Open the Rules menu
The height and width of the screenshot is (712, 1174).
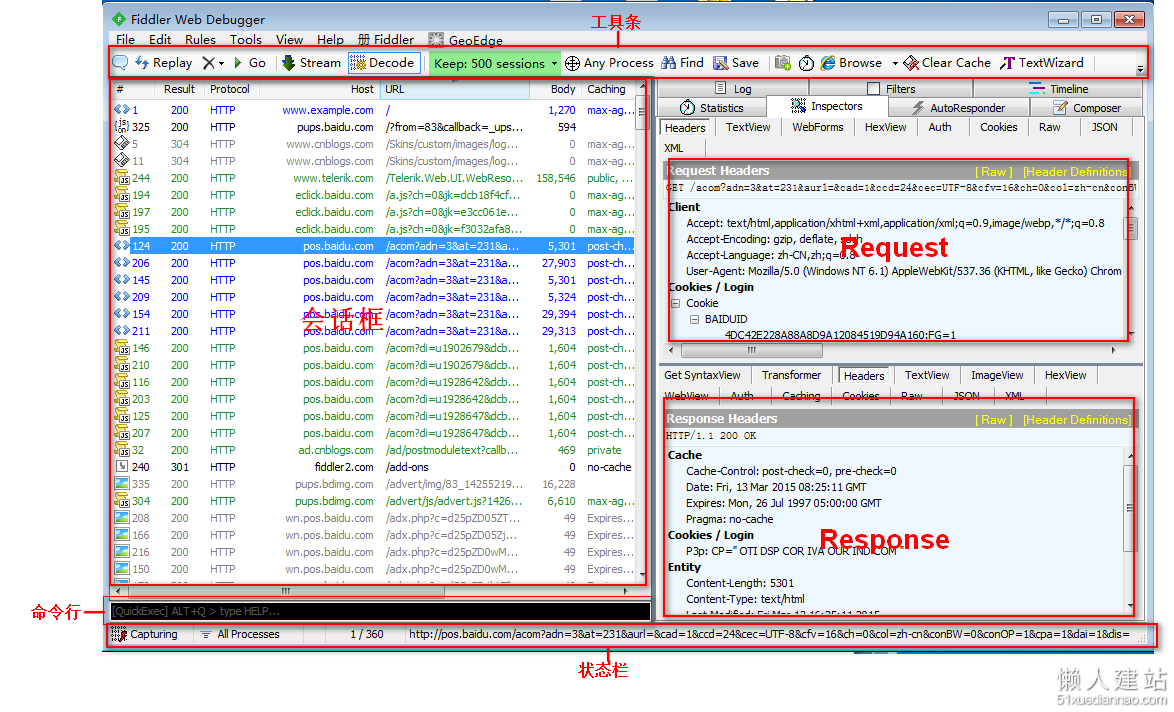point(200,40)
